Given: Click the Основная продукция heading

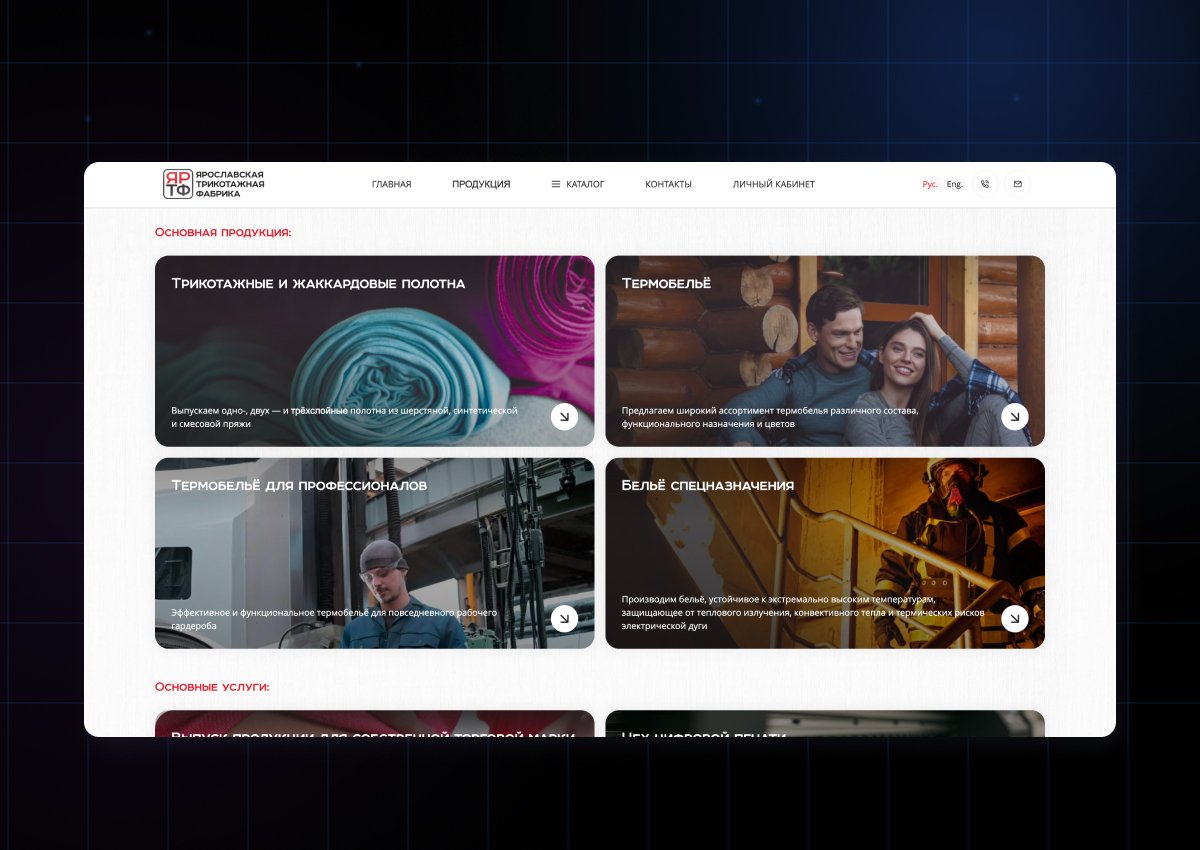Looking at the screenshot, I should point(223,232).
